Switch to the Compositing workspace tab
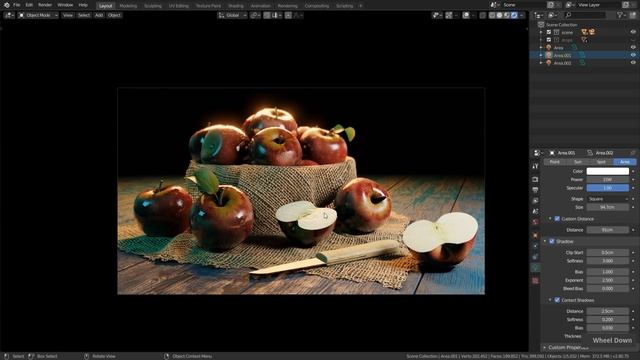Viewport: 640px width, 360px height. [x=317, y=6]
